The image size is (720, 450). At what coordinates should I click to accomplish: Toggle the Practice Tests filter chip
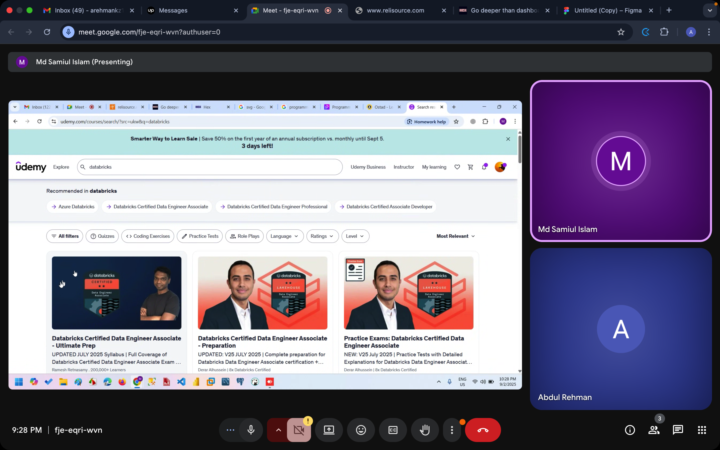pyautogui.click(x=200, y=236)
